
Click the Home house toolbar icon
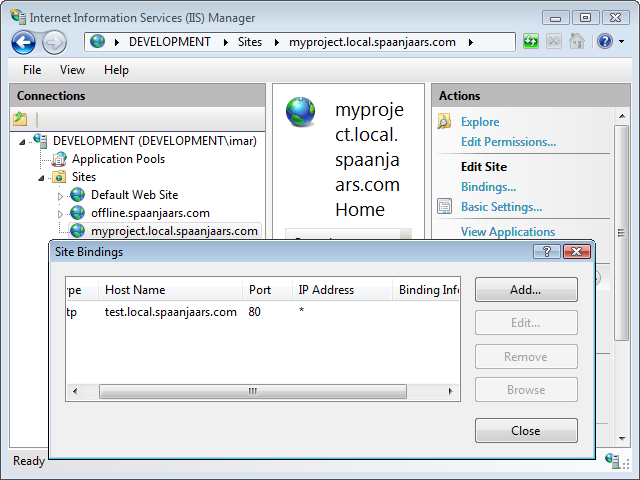[577, 42]
